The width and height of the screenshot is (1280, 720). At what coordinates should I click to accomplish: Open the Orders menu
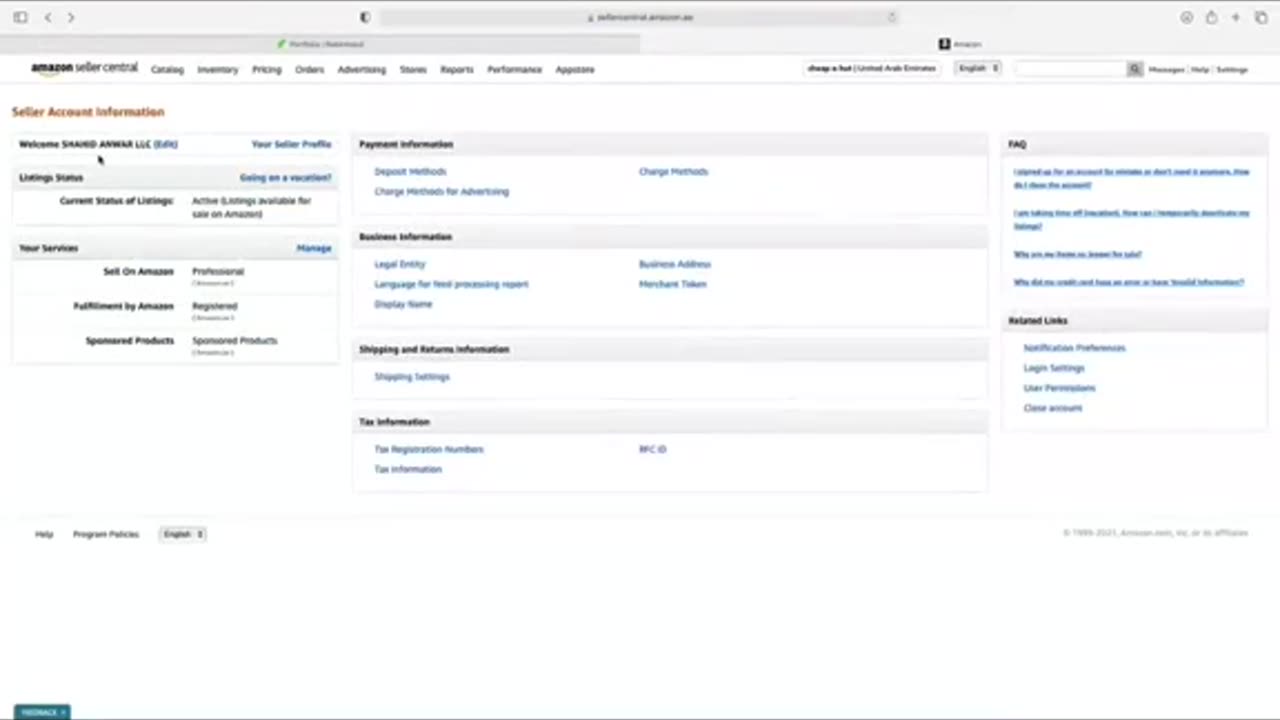(x=309, y=70)
